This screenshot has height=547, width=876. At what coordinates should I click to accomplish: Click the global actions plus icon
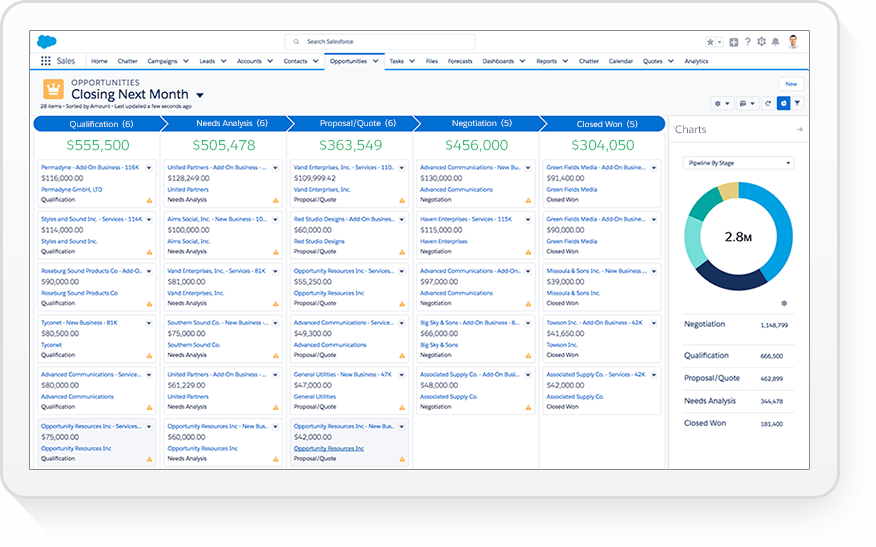(x=733, y=42)
